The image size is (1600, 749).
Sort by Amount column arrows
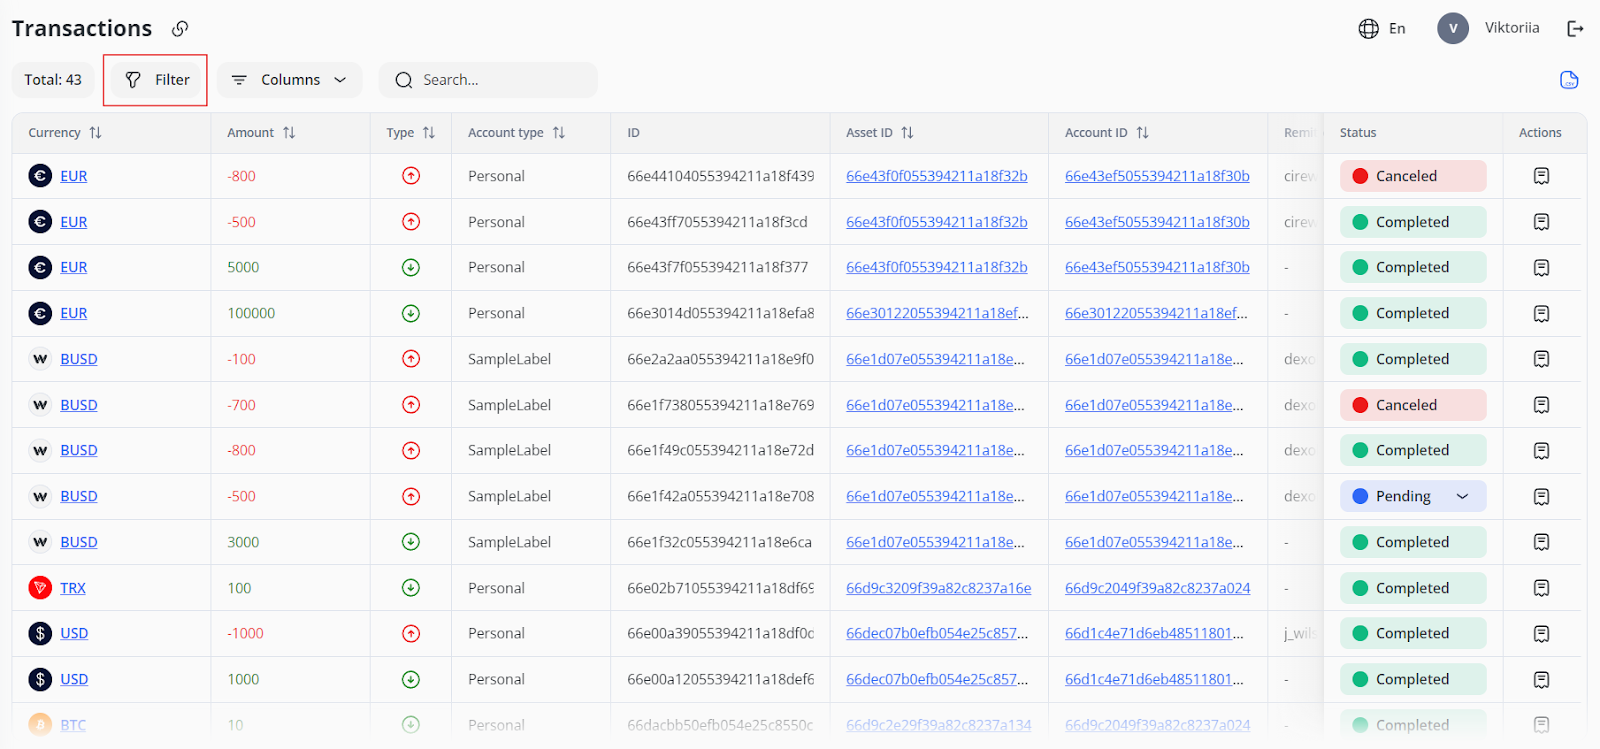tap(289, 133)
